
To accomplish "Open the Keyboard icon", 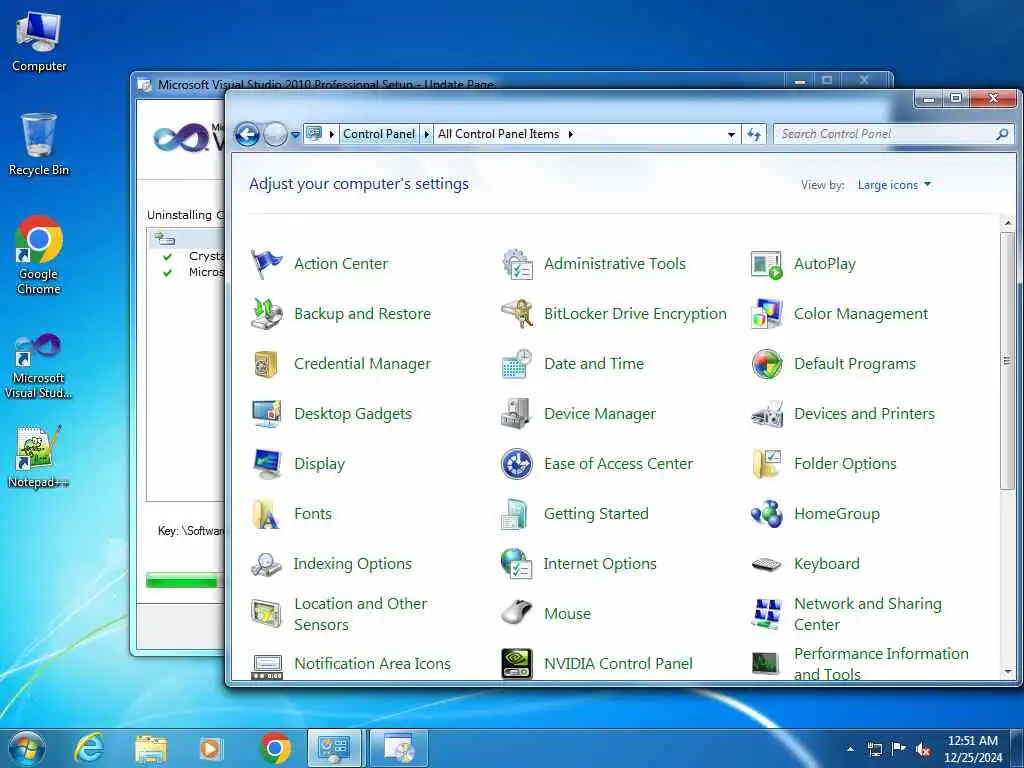I will click(x=767, y=564).
